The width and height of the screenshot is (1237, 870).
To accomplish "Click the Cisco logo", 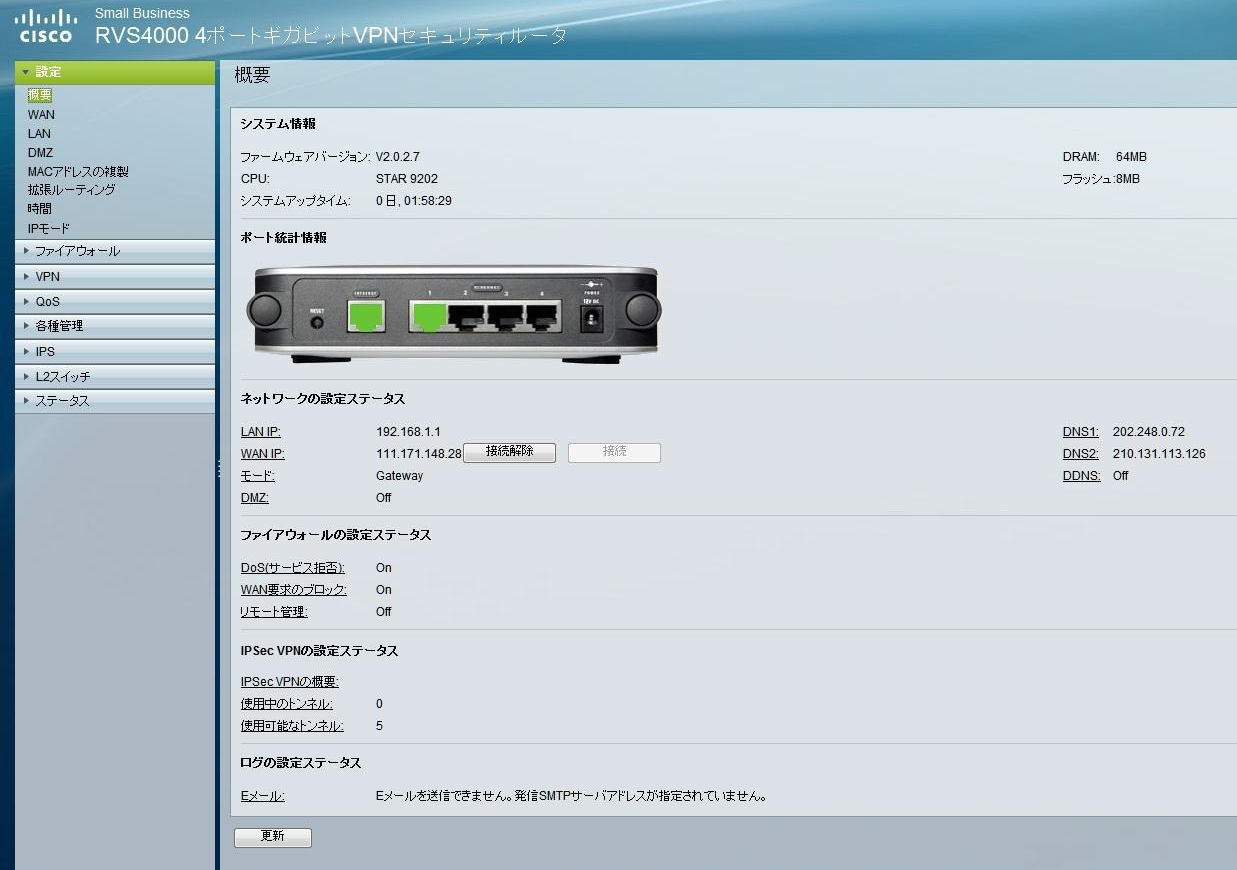I will pos(47,26).
